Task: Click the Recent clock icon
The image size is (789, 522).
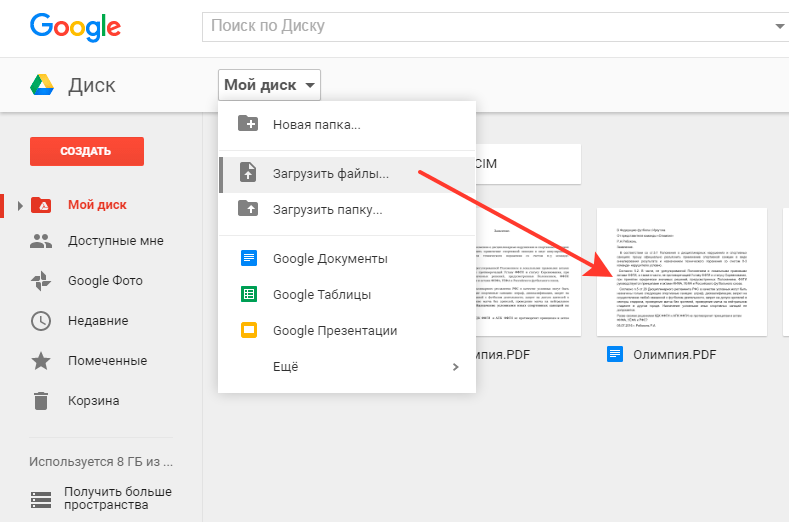Action: click(x=41, y=321)
